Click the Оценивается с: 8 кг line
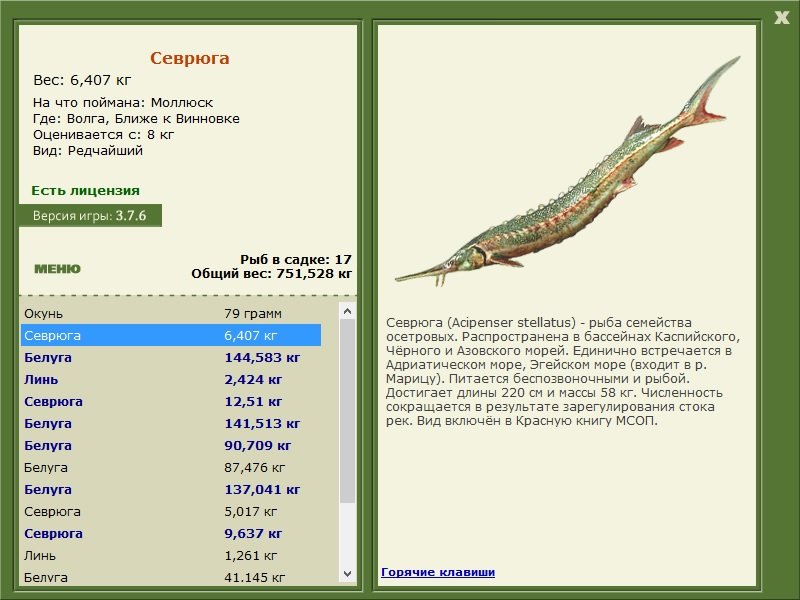The width and height of the screenshot is (800, 600). (104, 135)
